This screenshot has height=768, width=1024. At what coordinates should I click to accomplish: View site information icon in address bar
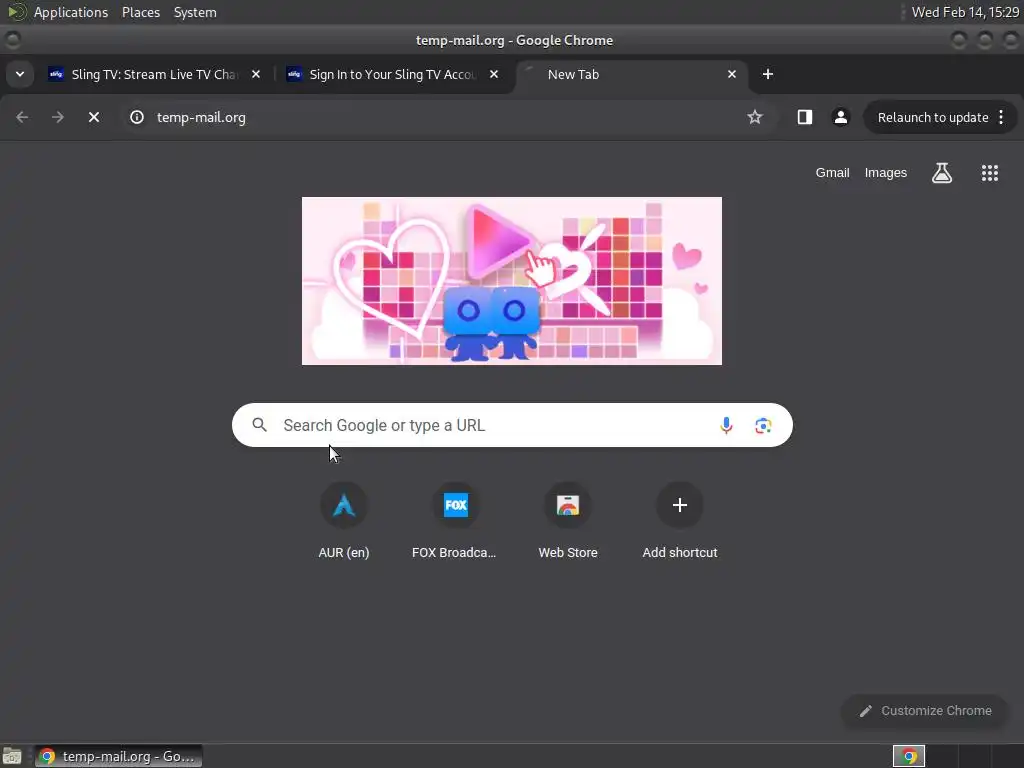(x=136, y=118)
